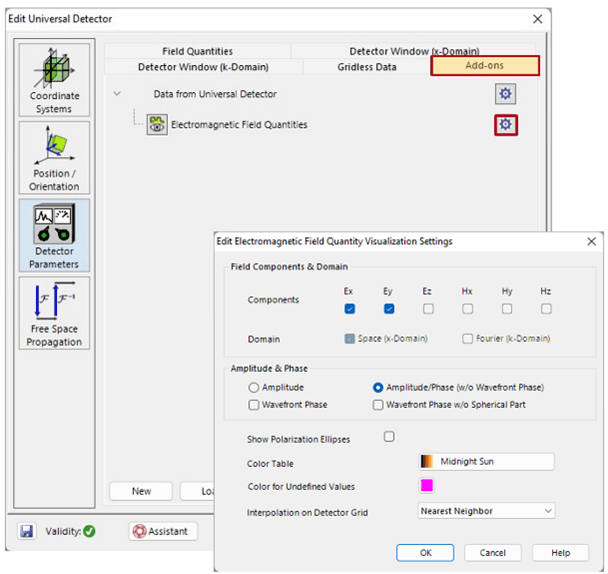This screenshot has height=574, width=608.
Task: Open the Coordinate Systems page
Action: 54,80
